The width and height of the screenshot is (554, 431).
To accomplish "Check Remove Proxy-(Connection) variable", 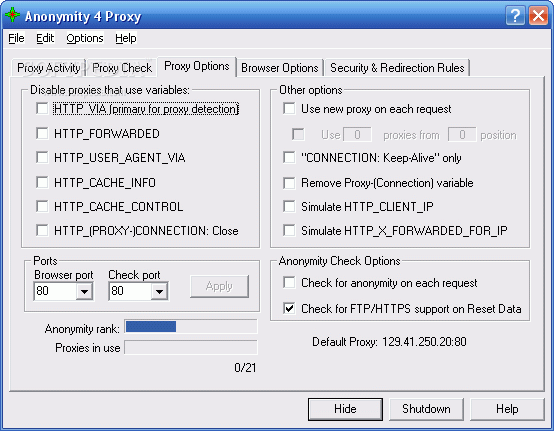I will click(289, 183).
